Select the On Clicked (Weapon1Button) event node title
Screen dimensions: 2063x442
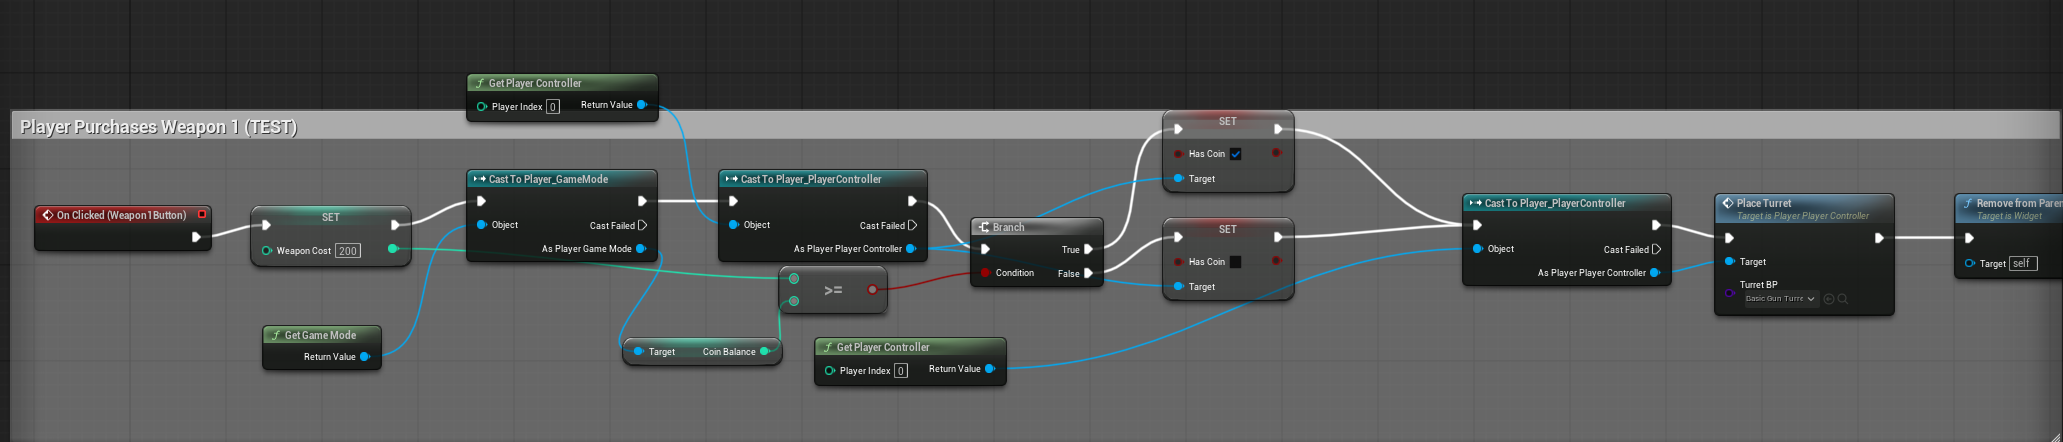121,215
